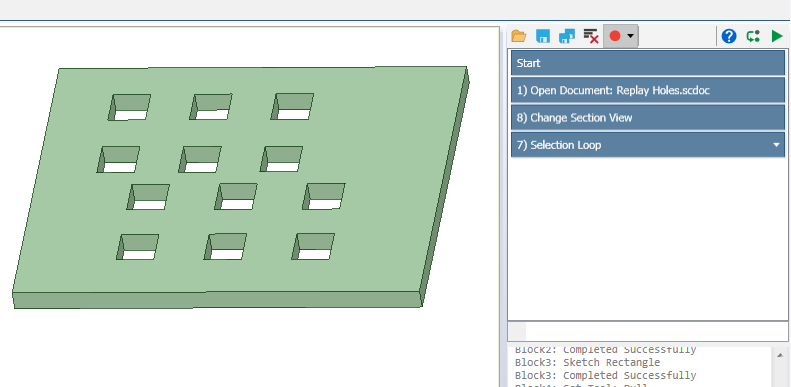Click the Save script icon
791x387 pixels.
(x=543, y=36)
